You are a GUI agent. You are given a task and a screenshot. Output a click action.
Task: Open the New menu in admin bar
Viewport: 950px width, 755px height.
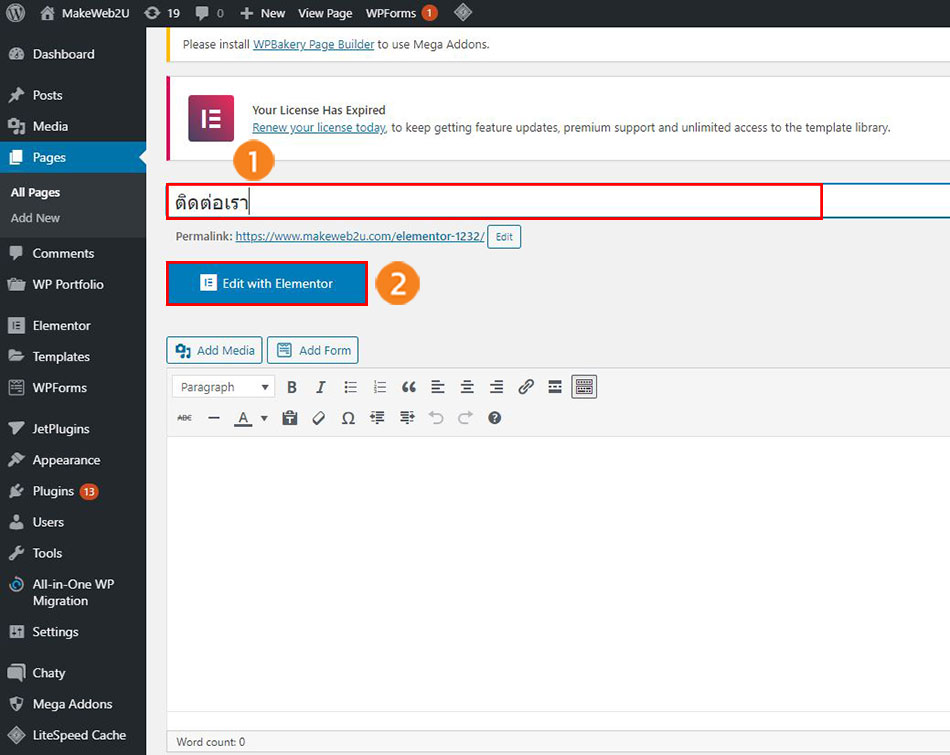263,13
